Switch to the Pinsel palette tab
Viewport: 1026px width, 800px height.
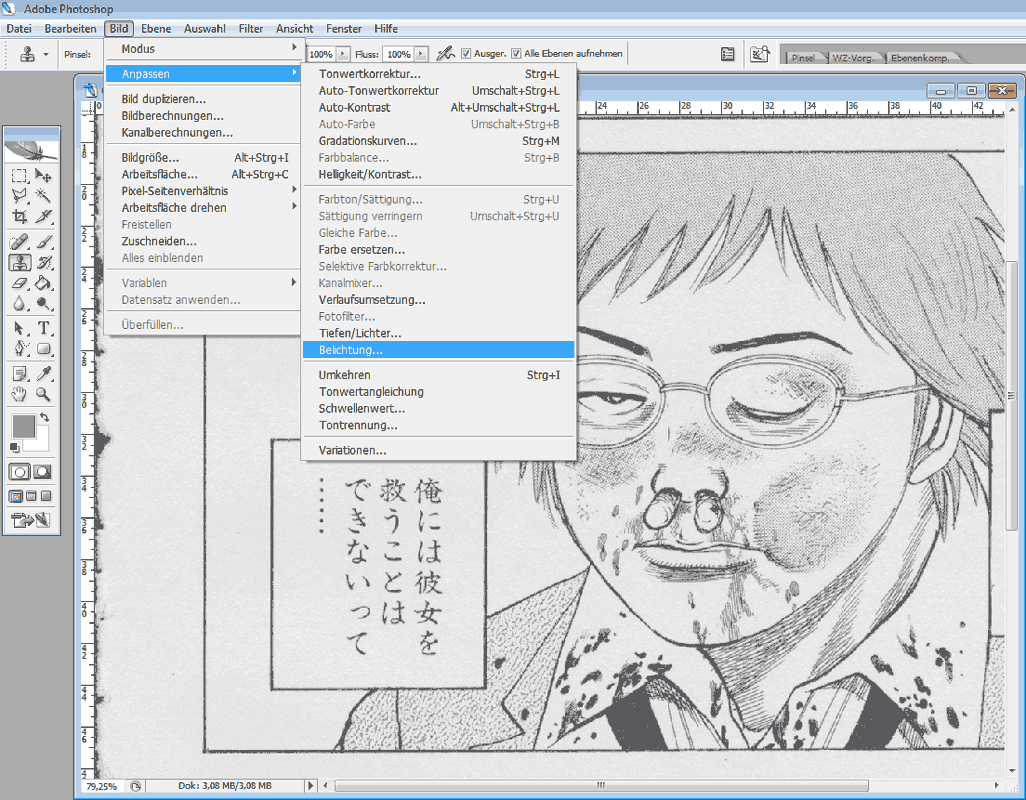pos(804,58)
